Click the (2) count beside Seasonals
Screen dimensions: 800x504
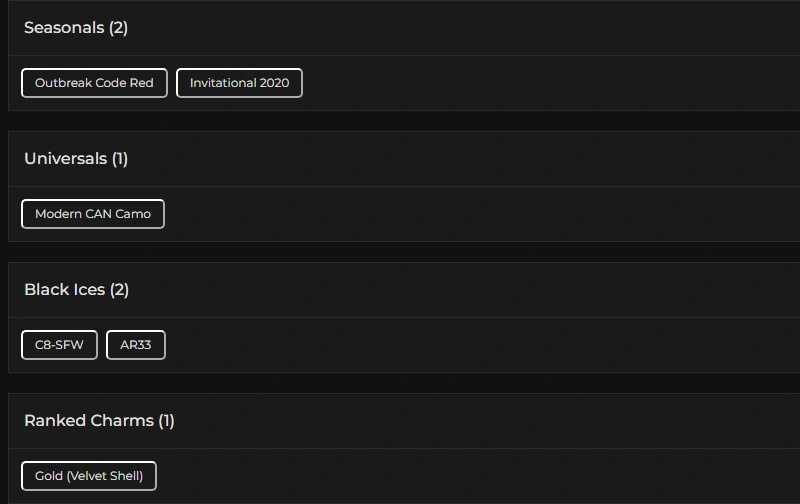(118, 28)
